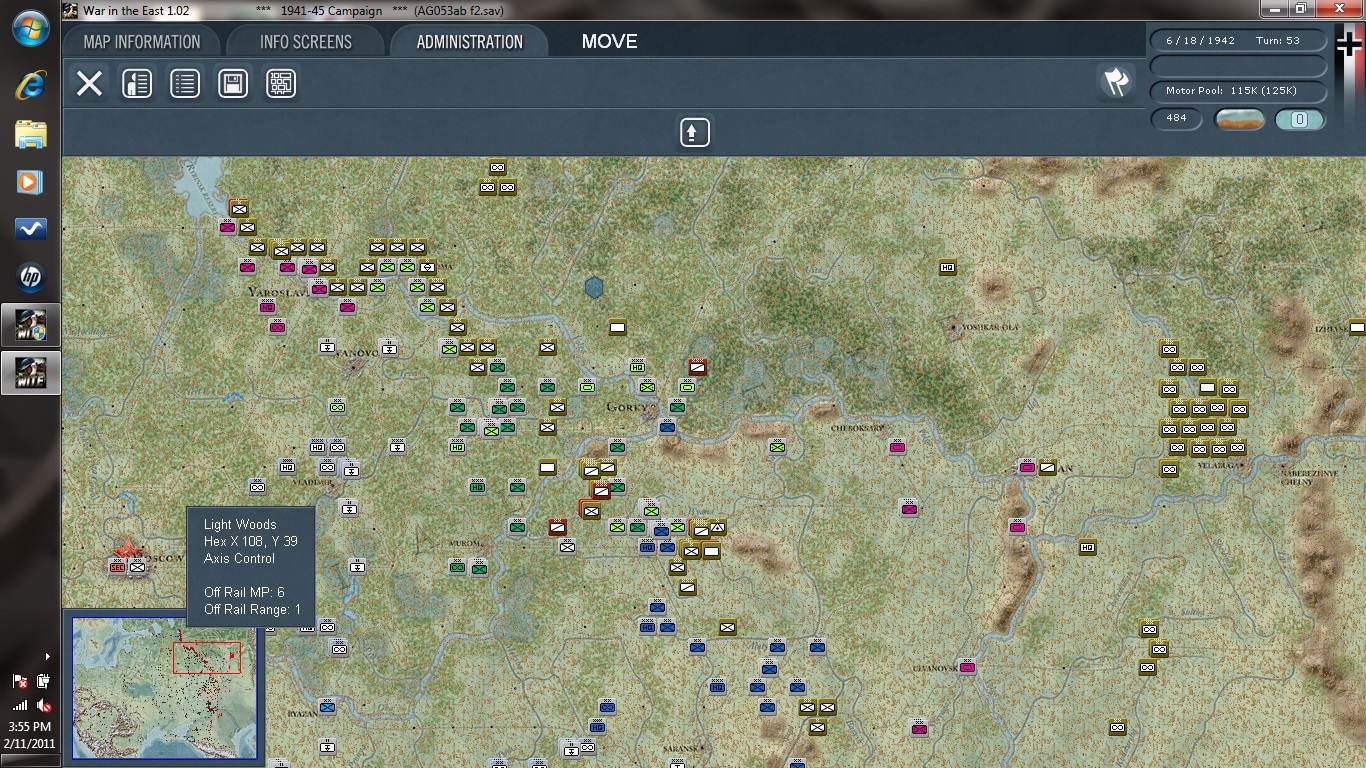The height and width of the screenshot is (768, 1366).
Task: Click the Motor Pool 115K (125K) readout
Action: (x=1239, y=91)
